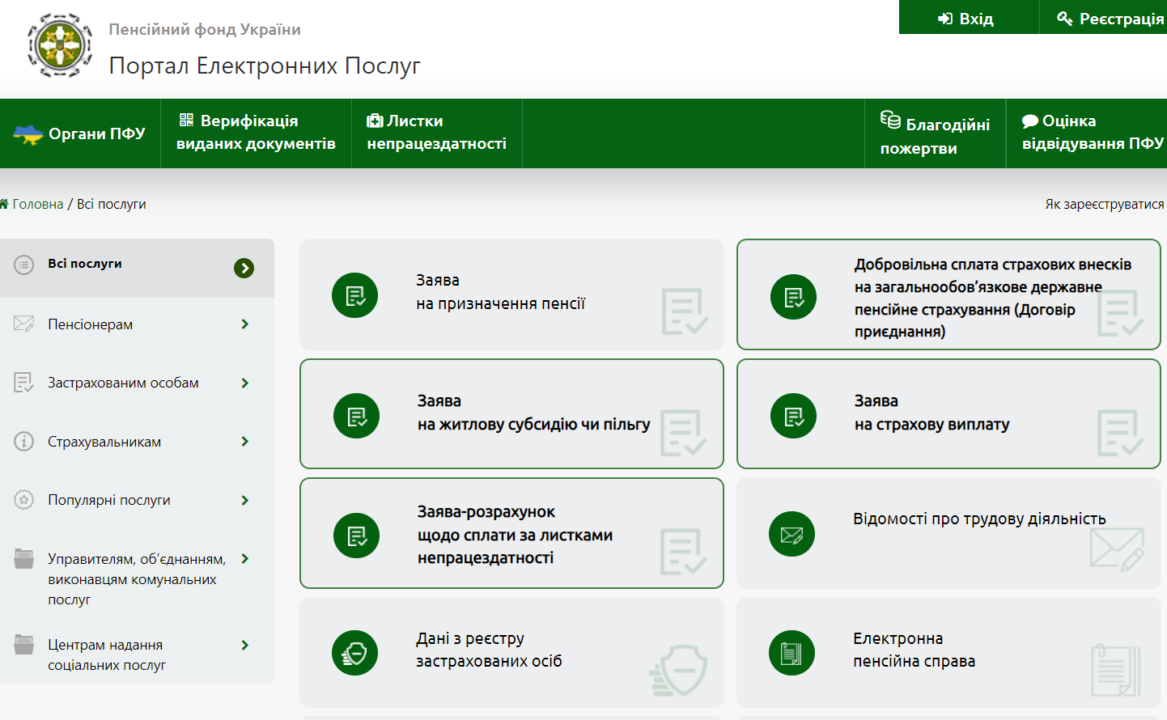Expand the Застрахованим особам chevron
Screen dimensions: 1167x720
click(x=245, y=383)
